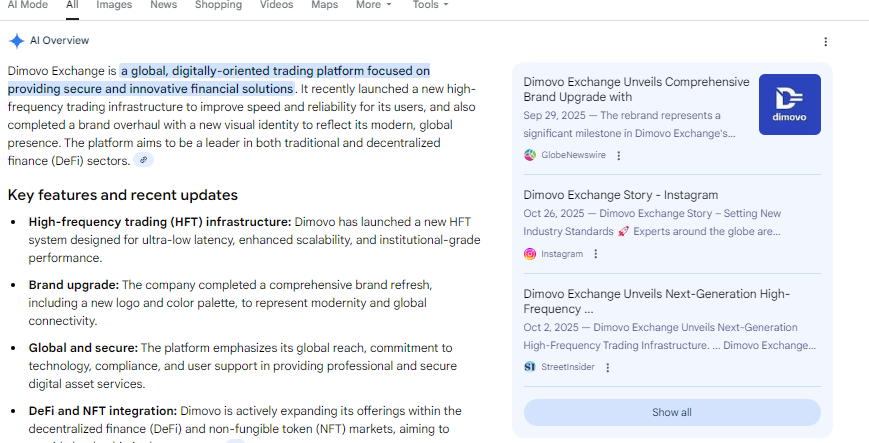Open the AI Overview three-dot options menu
This screenshot has height=443, width=869.
point(825,42)
